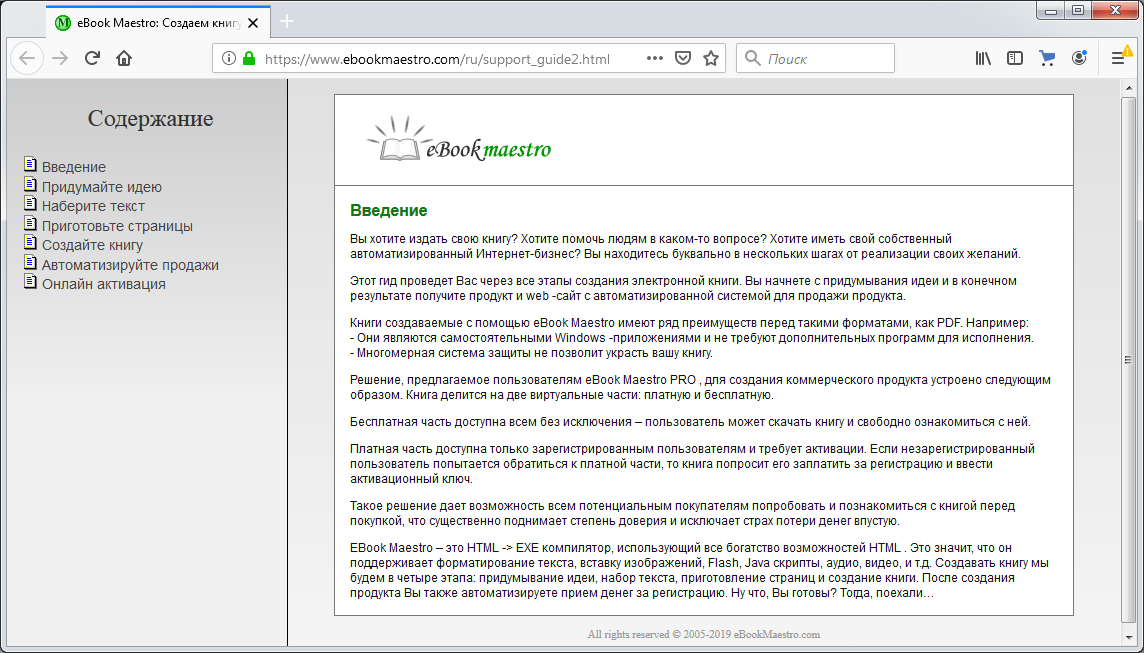The image size is (1144, 653).
Task: Open the Firefox hamburger menu
Action: point(1118,58)
